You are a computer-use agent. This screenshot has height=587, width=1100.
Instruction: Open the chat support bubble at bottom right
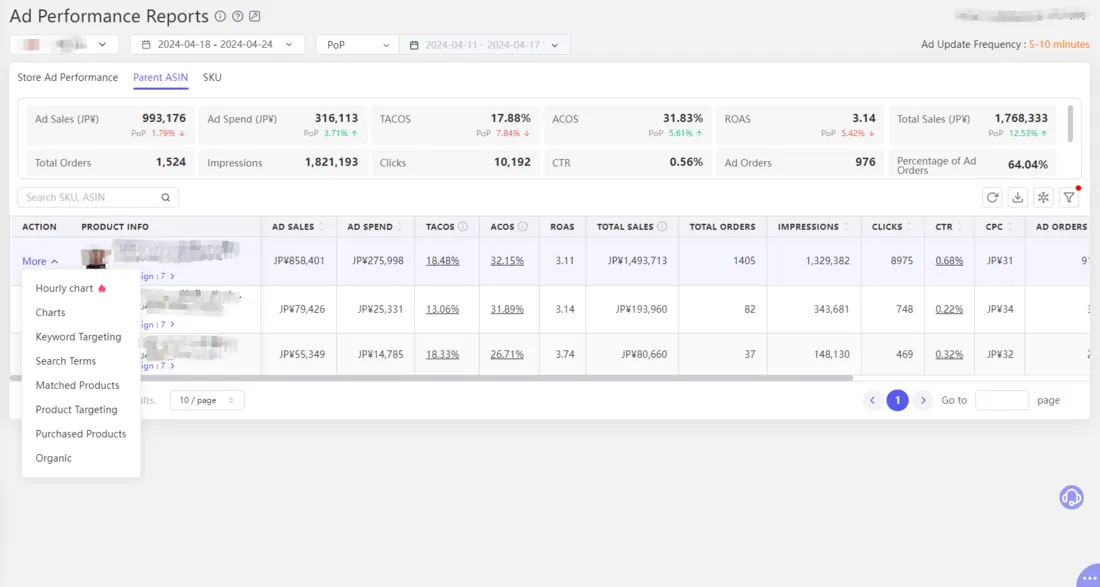click(1071, 497)
